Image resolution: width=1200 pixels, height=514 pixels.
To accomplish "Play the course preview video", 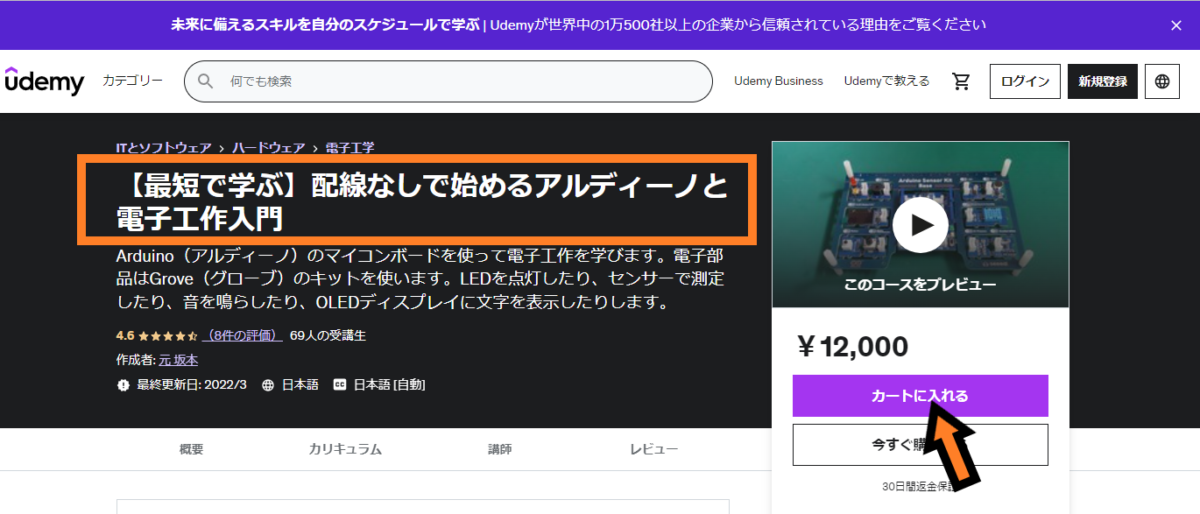I will (920, 224).
